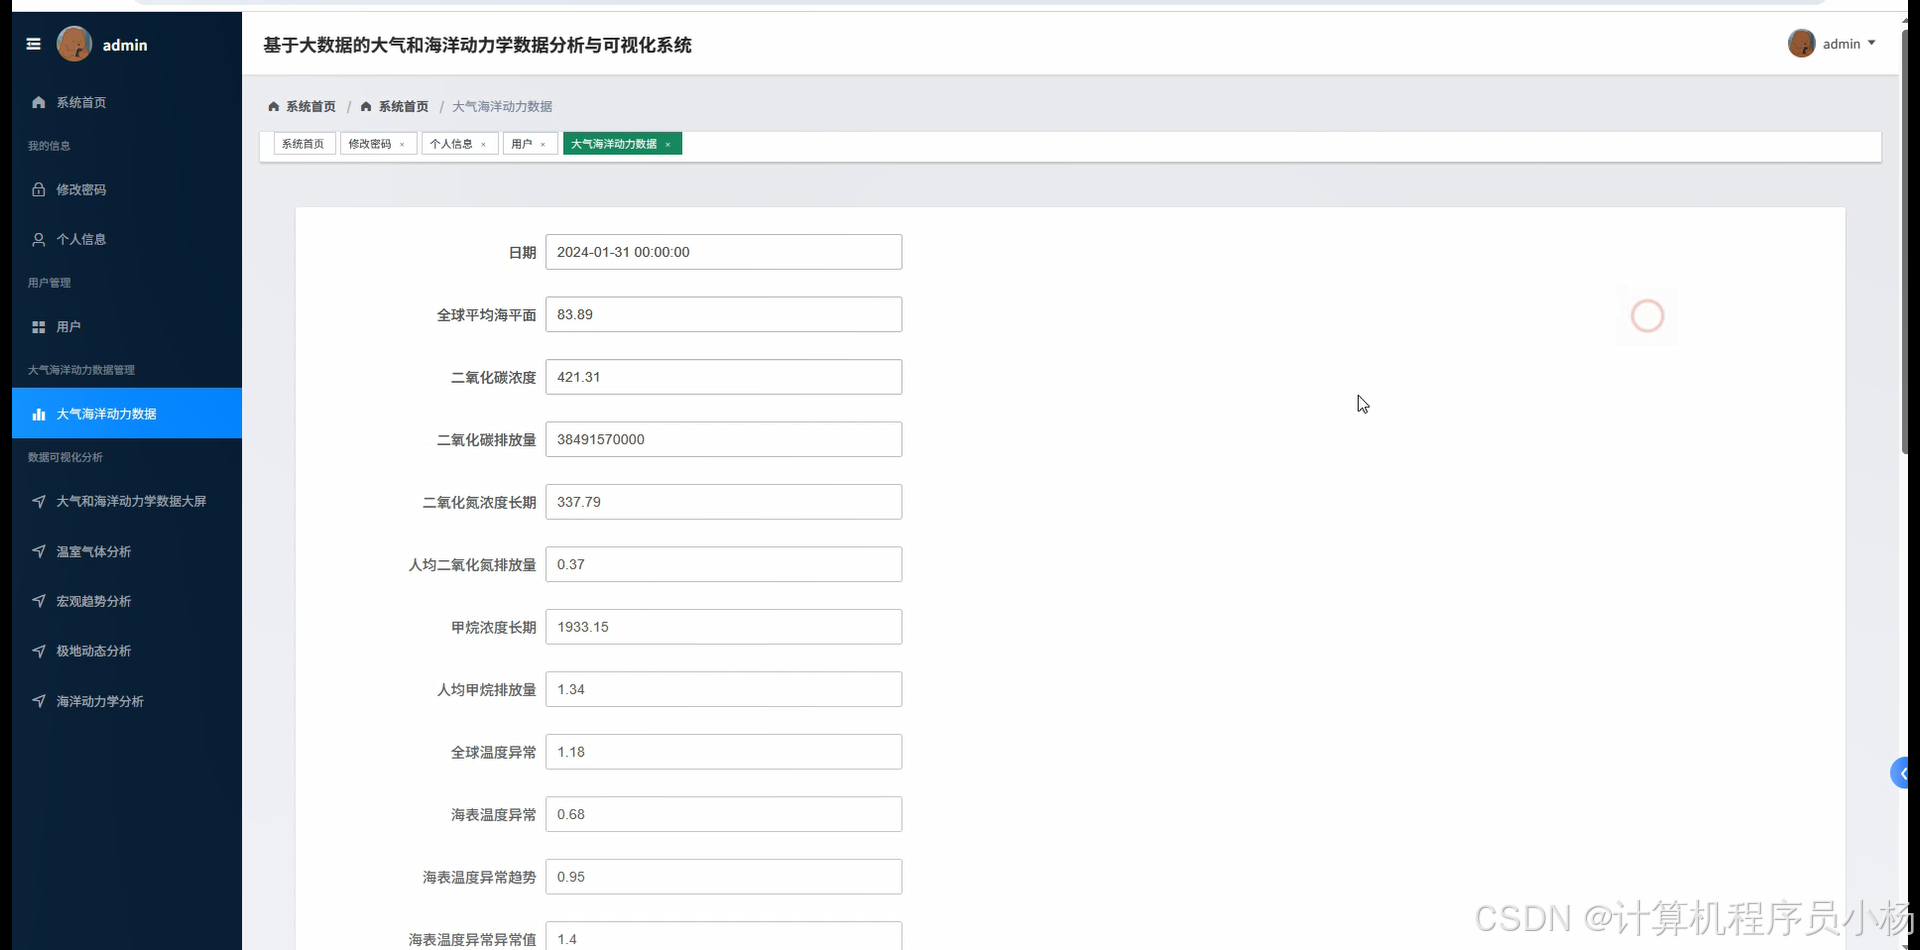Viewport: 1920px width, 950px height.
Task: Open 系统首页 in the sidebar menu
Action: [x=127, y=102]
